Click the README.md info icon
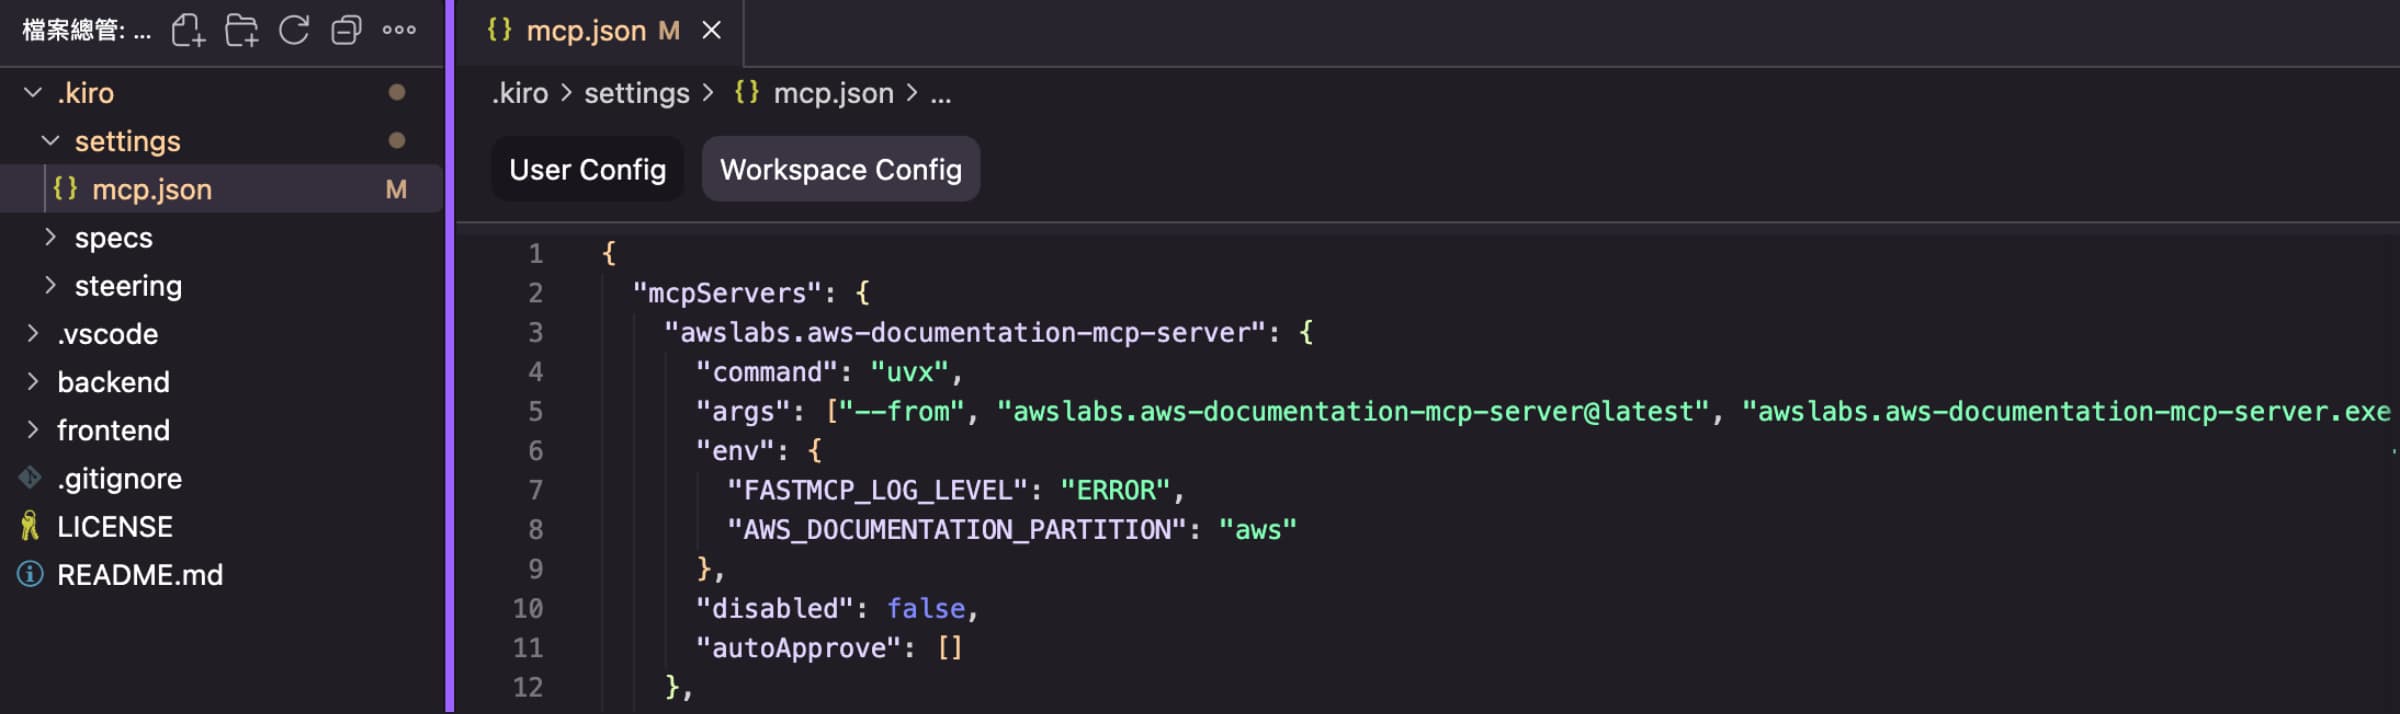 point(30,574)
